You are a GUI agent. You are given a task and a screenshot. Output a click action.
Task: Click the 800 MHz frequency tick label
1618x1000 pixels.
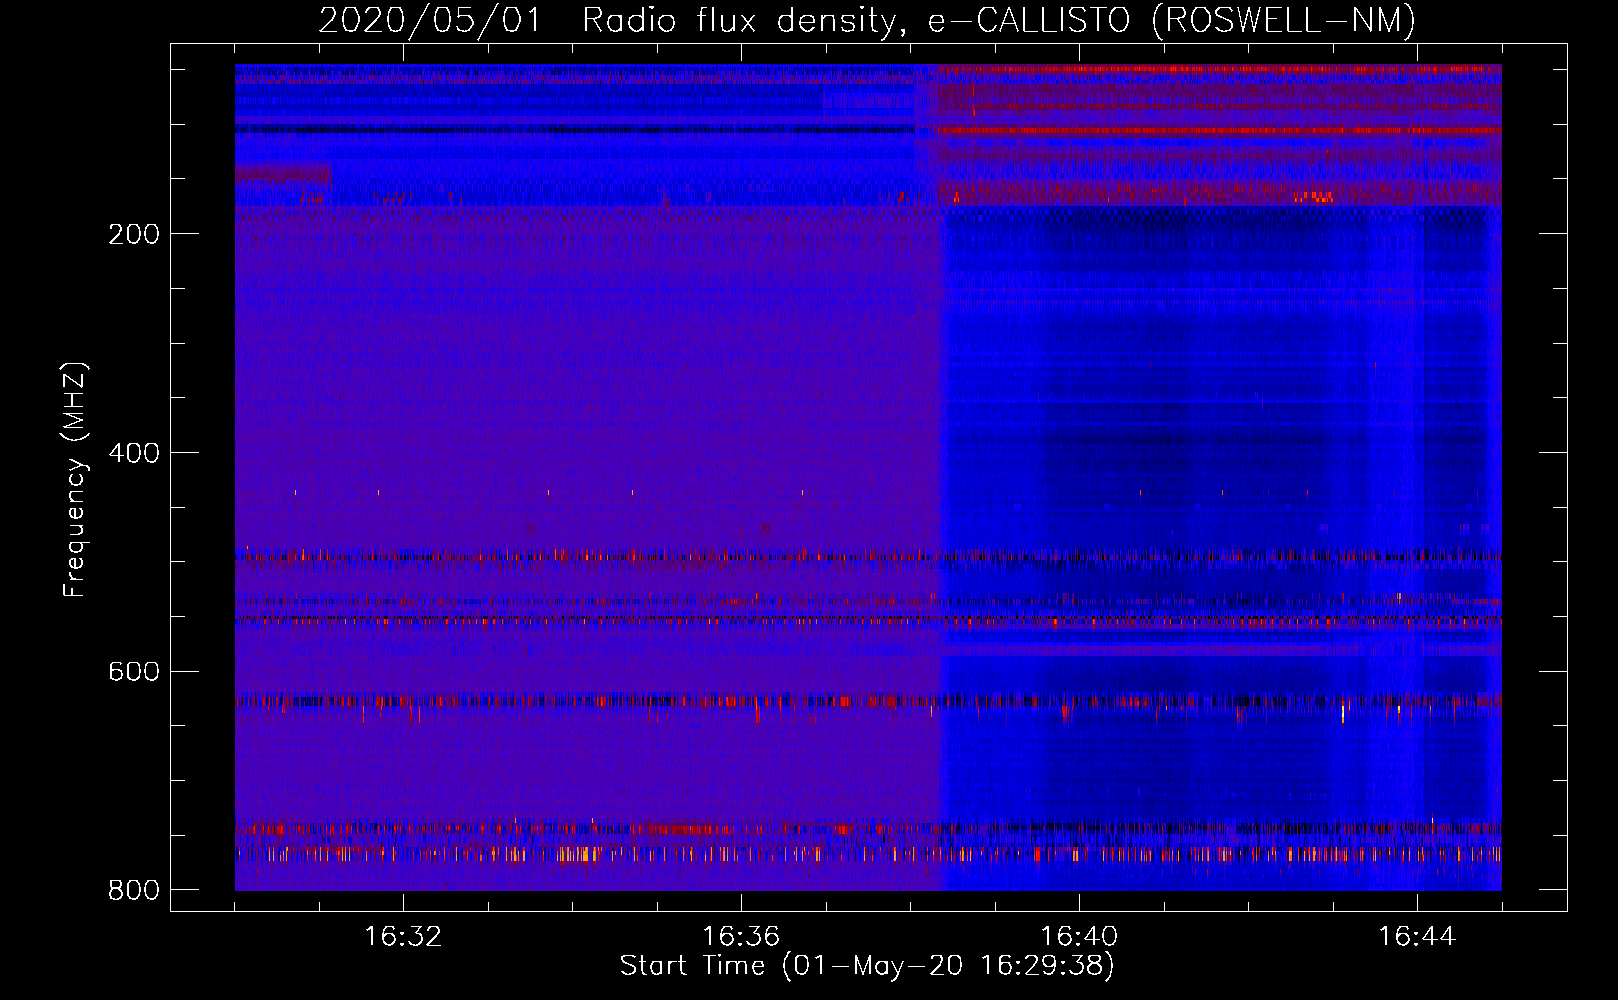click(134, 890)
